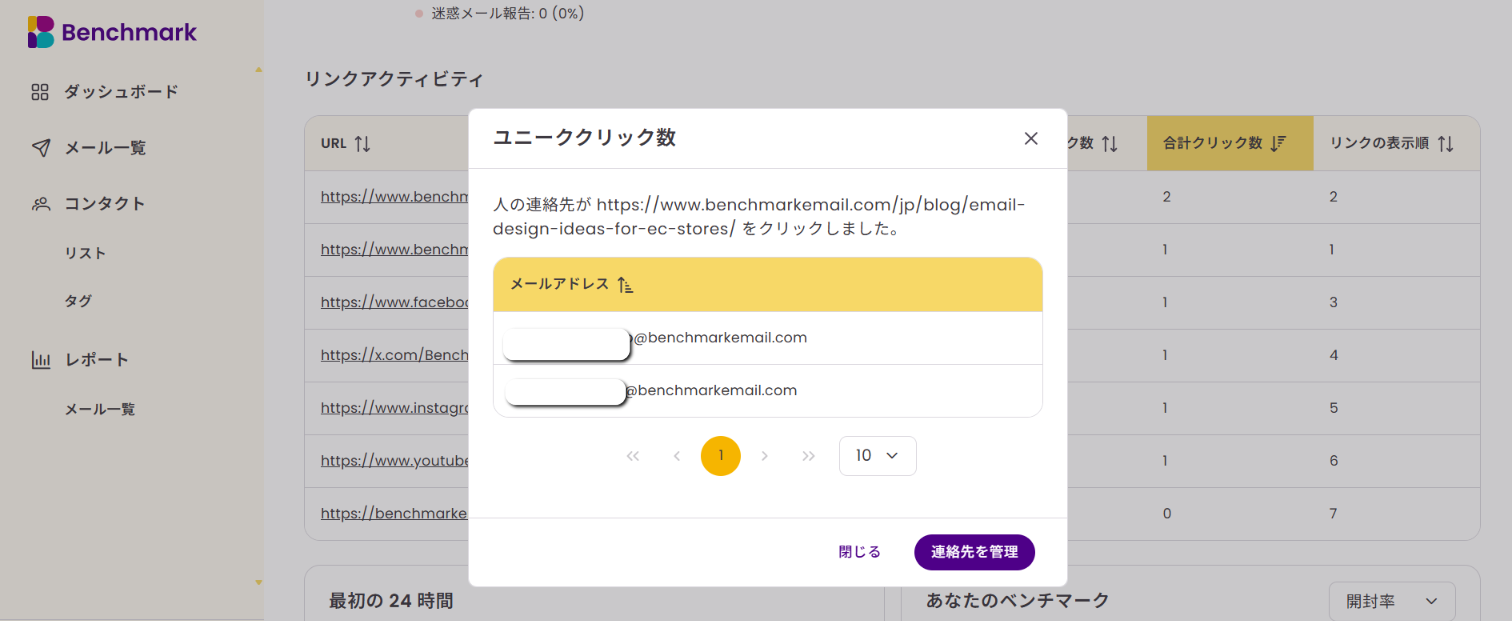Click display order value 5
1512x621 pixels.
1334,408
